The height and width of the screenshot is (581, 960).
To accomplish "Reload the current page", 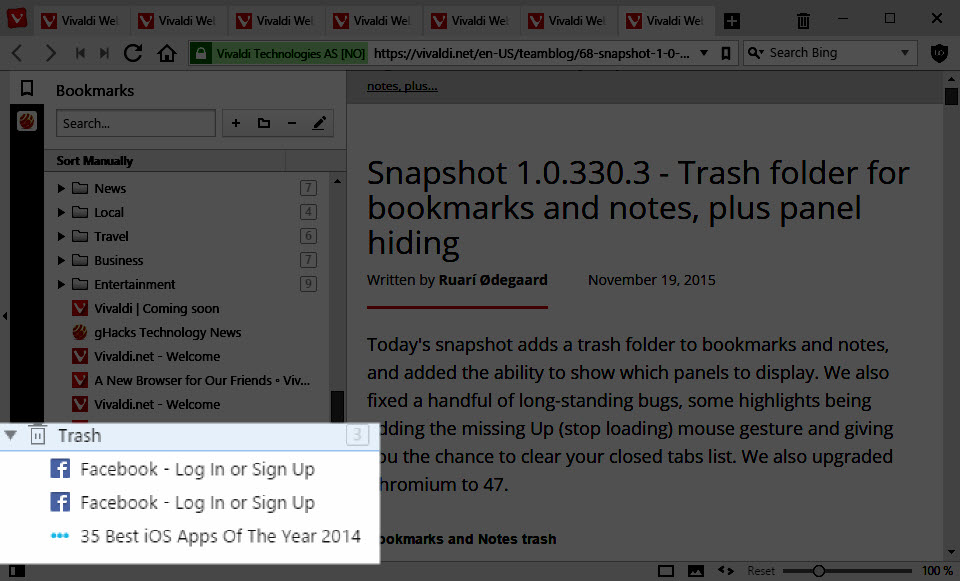I will (x=133, y=53).
